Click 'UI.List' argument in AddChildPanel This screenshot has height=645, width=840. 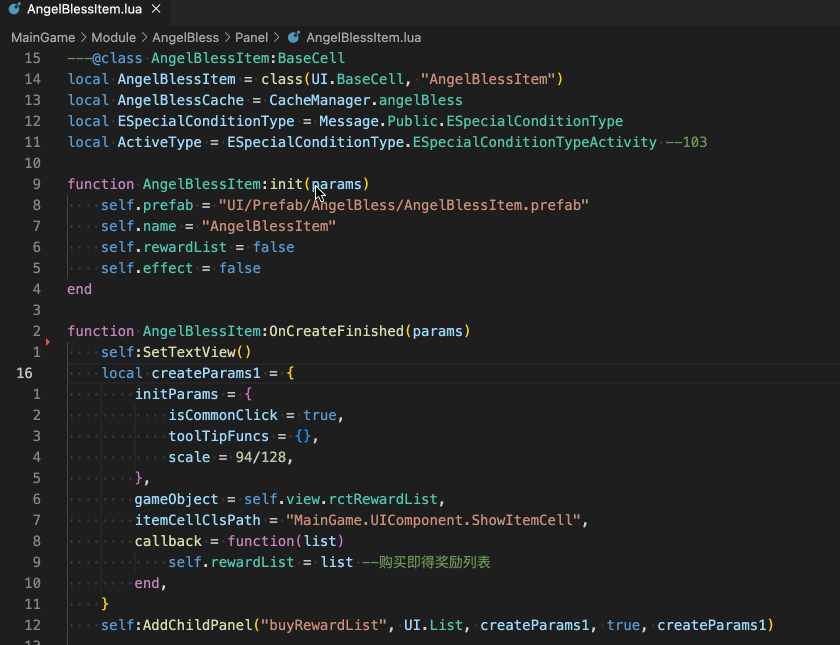[433, 625]
